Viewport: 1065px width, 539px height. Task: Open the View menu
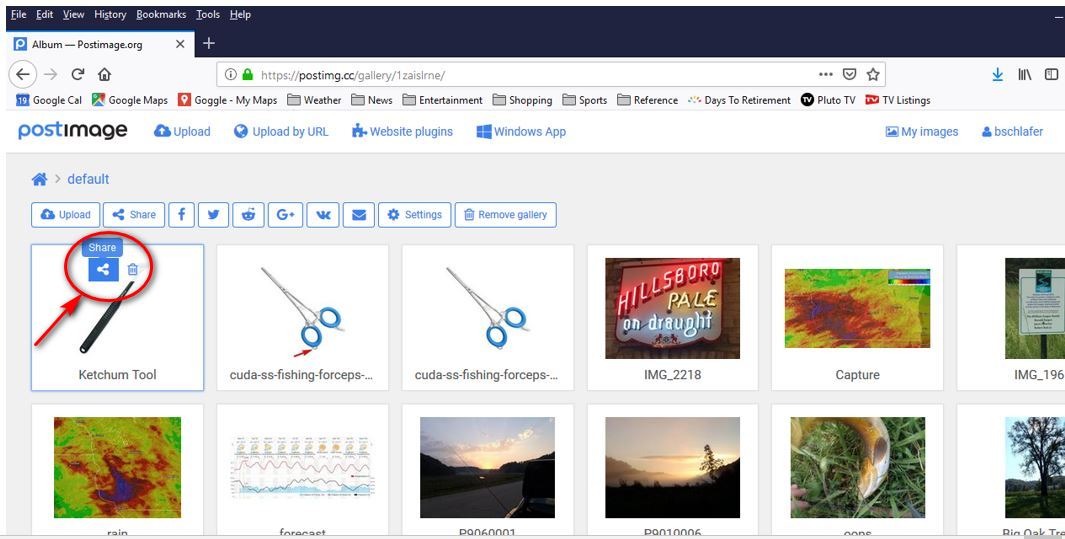(x=73, y=14)
